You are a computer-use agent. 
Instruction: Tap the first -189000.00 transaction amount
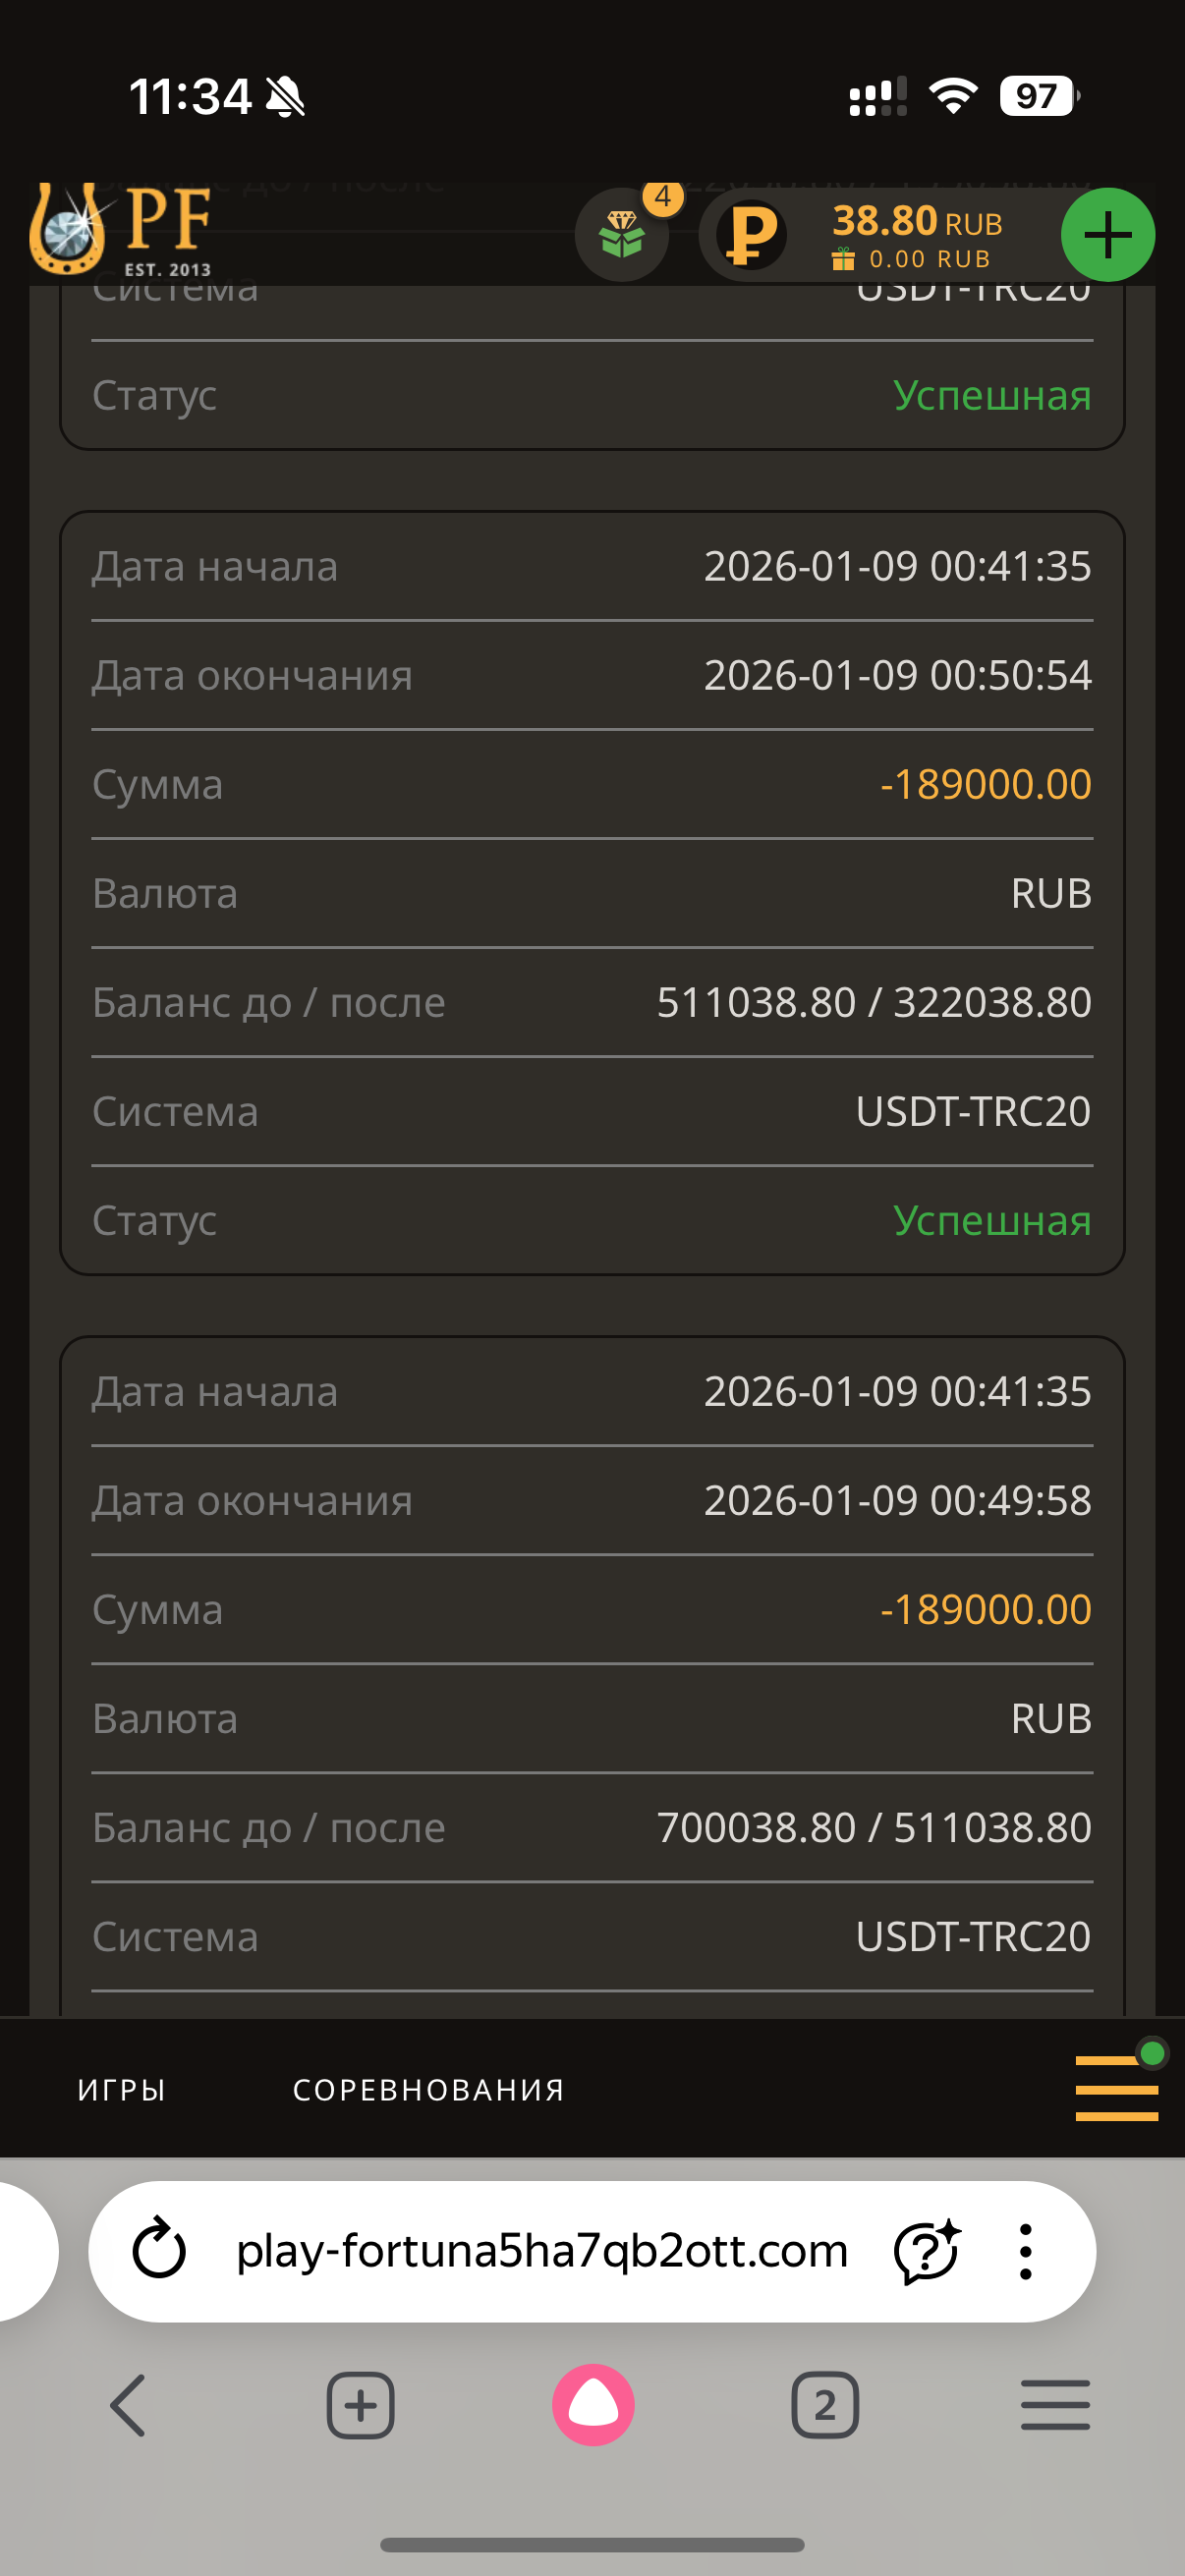[985, 784]
